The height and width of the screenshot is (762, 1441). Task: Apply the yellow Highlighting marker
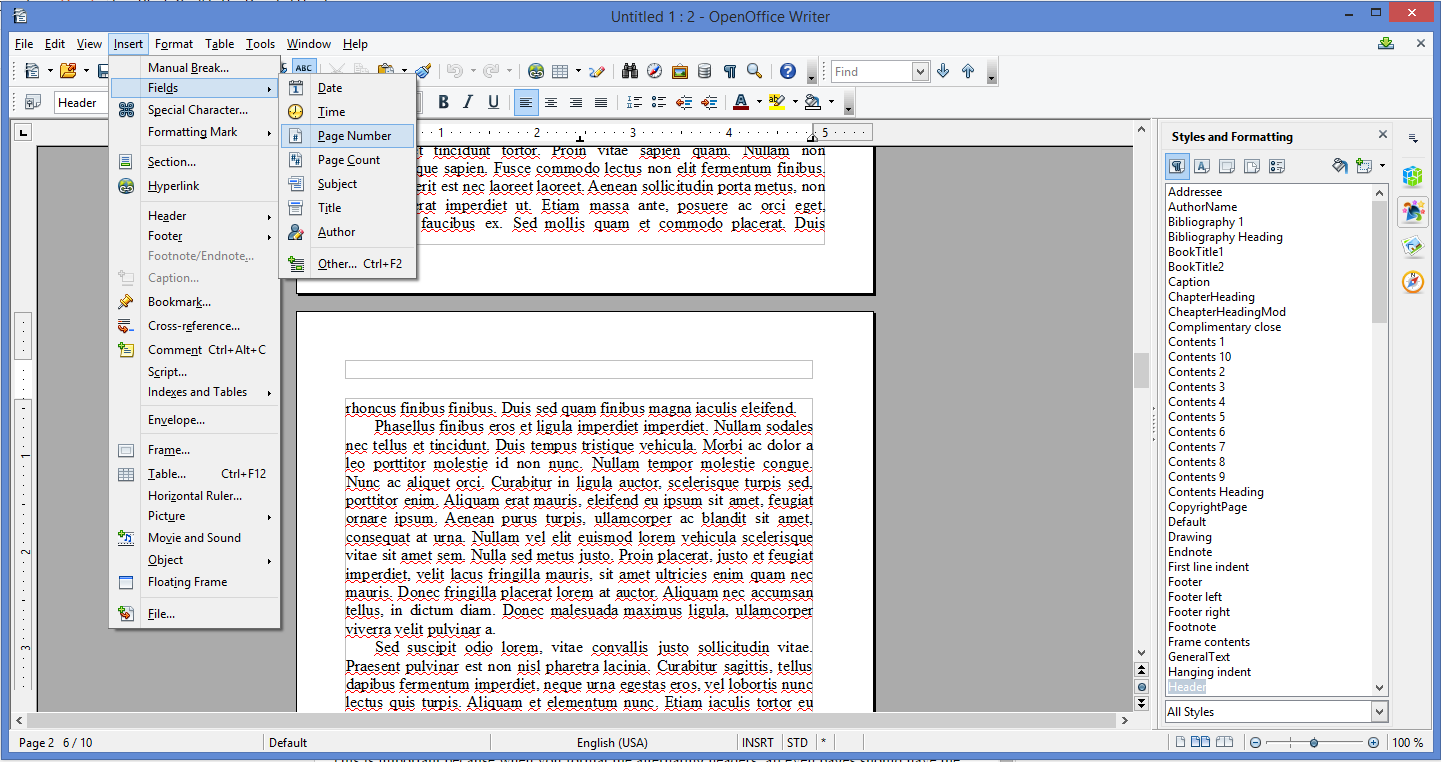[x=777, y=102]
